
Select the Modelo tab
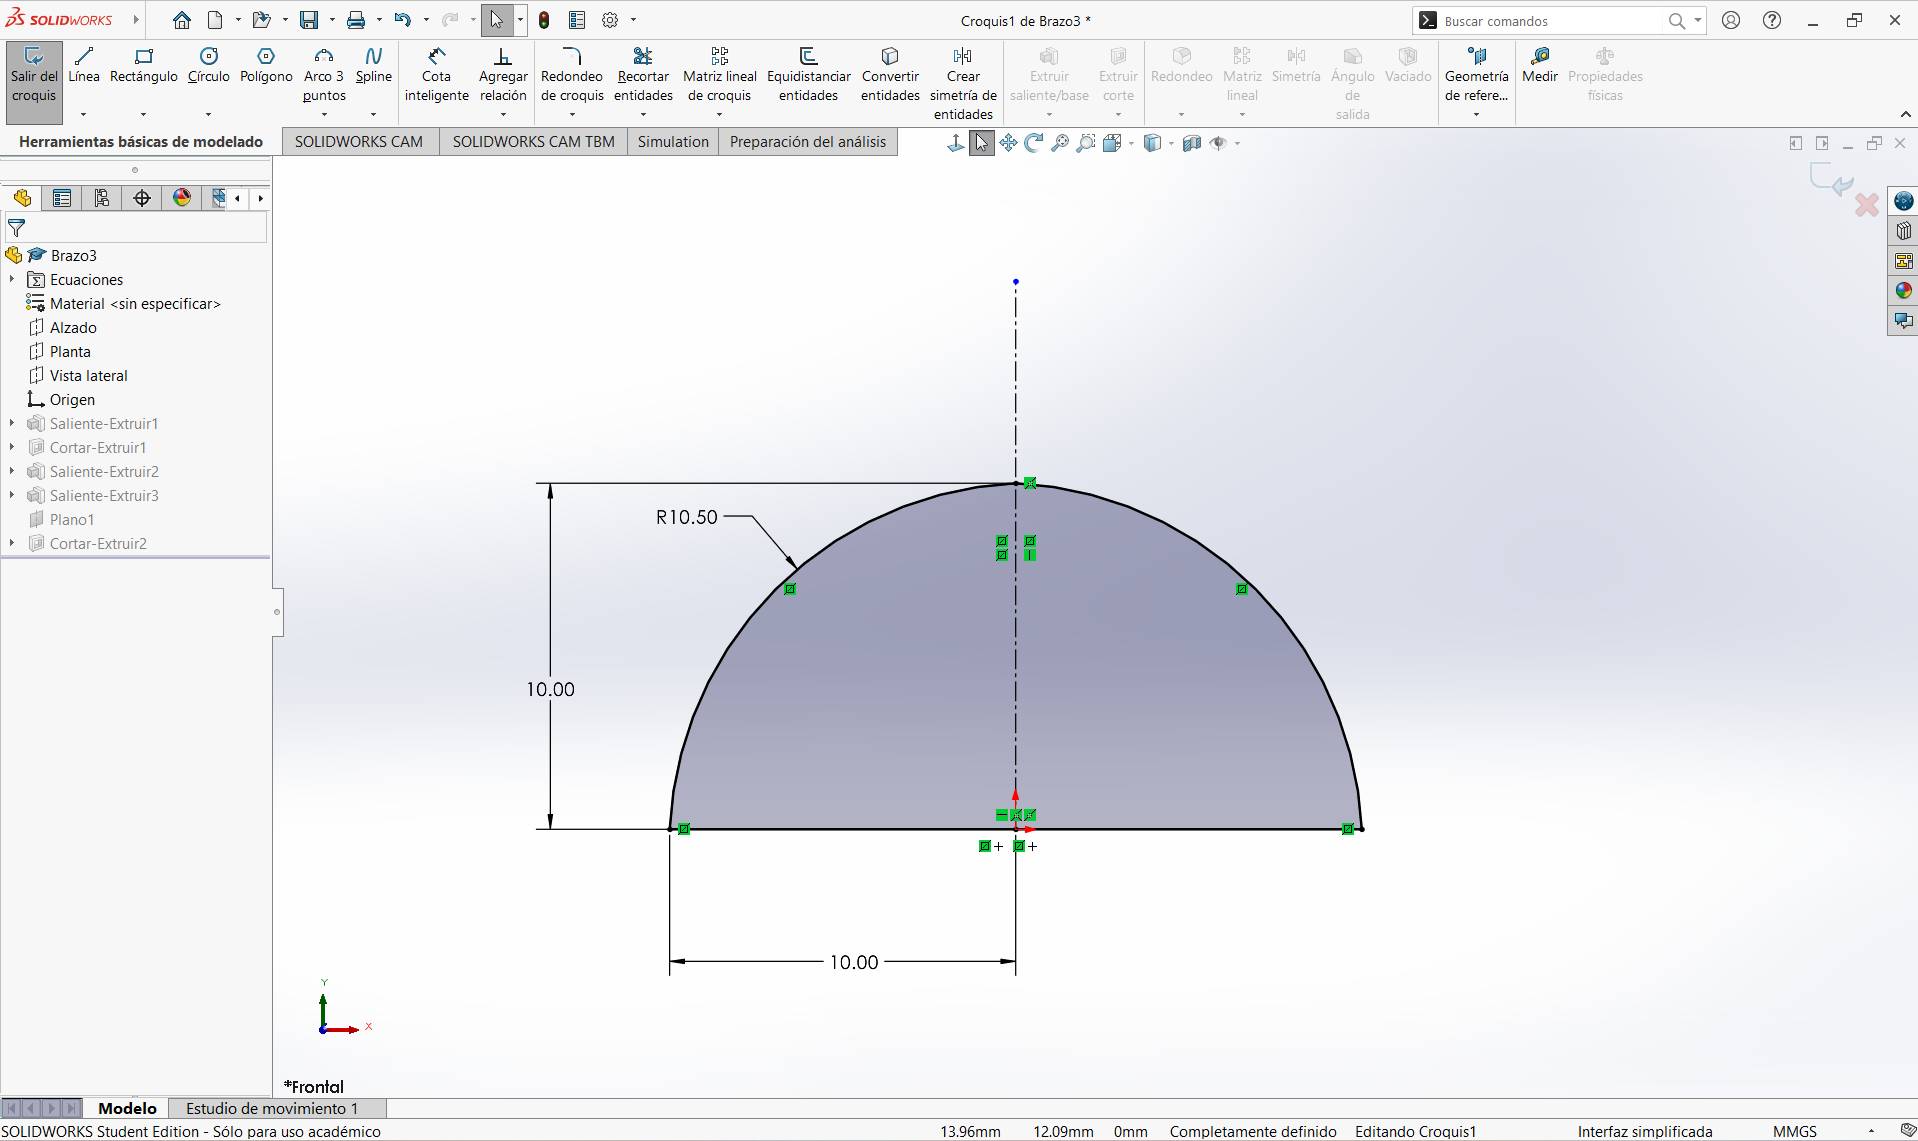click(x=127, y=1108)
